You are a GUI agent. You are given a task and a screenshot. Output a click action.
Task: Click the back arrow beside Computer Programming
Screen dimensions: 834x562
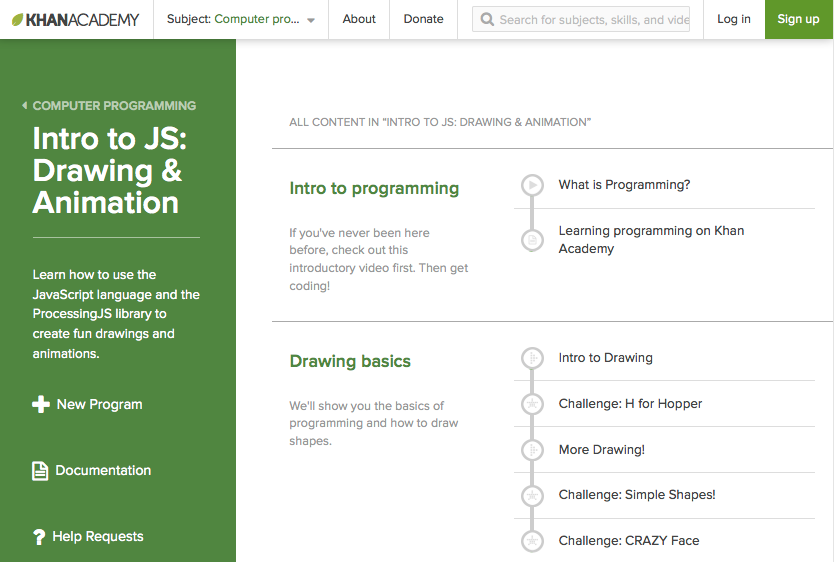pos(24,106)
